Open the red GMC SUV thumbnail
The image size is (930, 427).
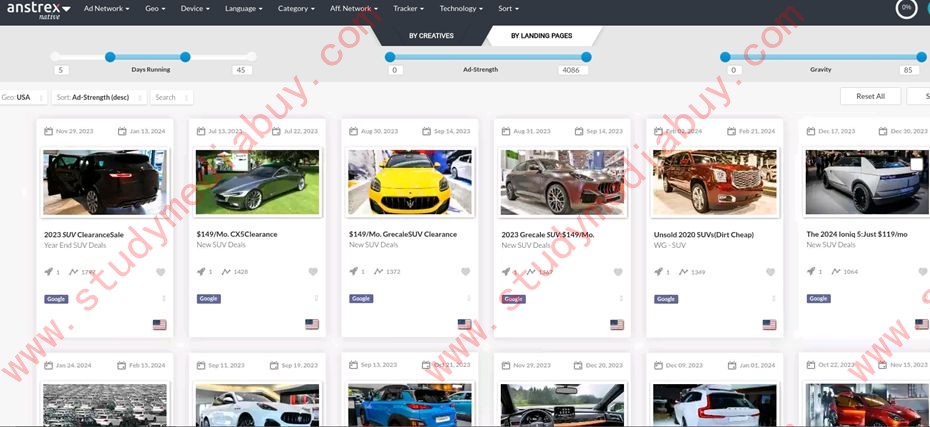[715, 182]
